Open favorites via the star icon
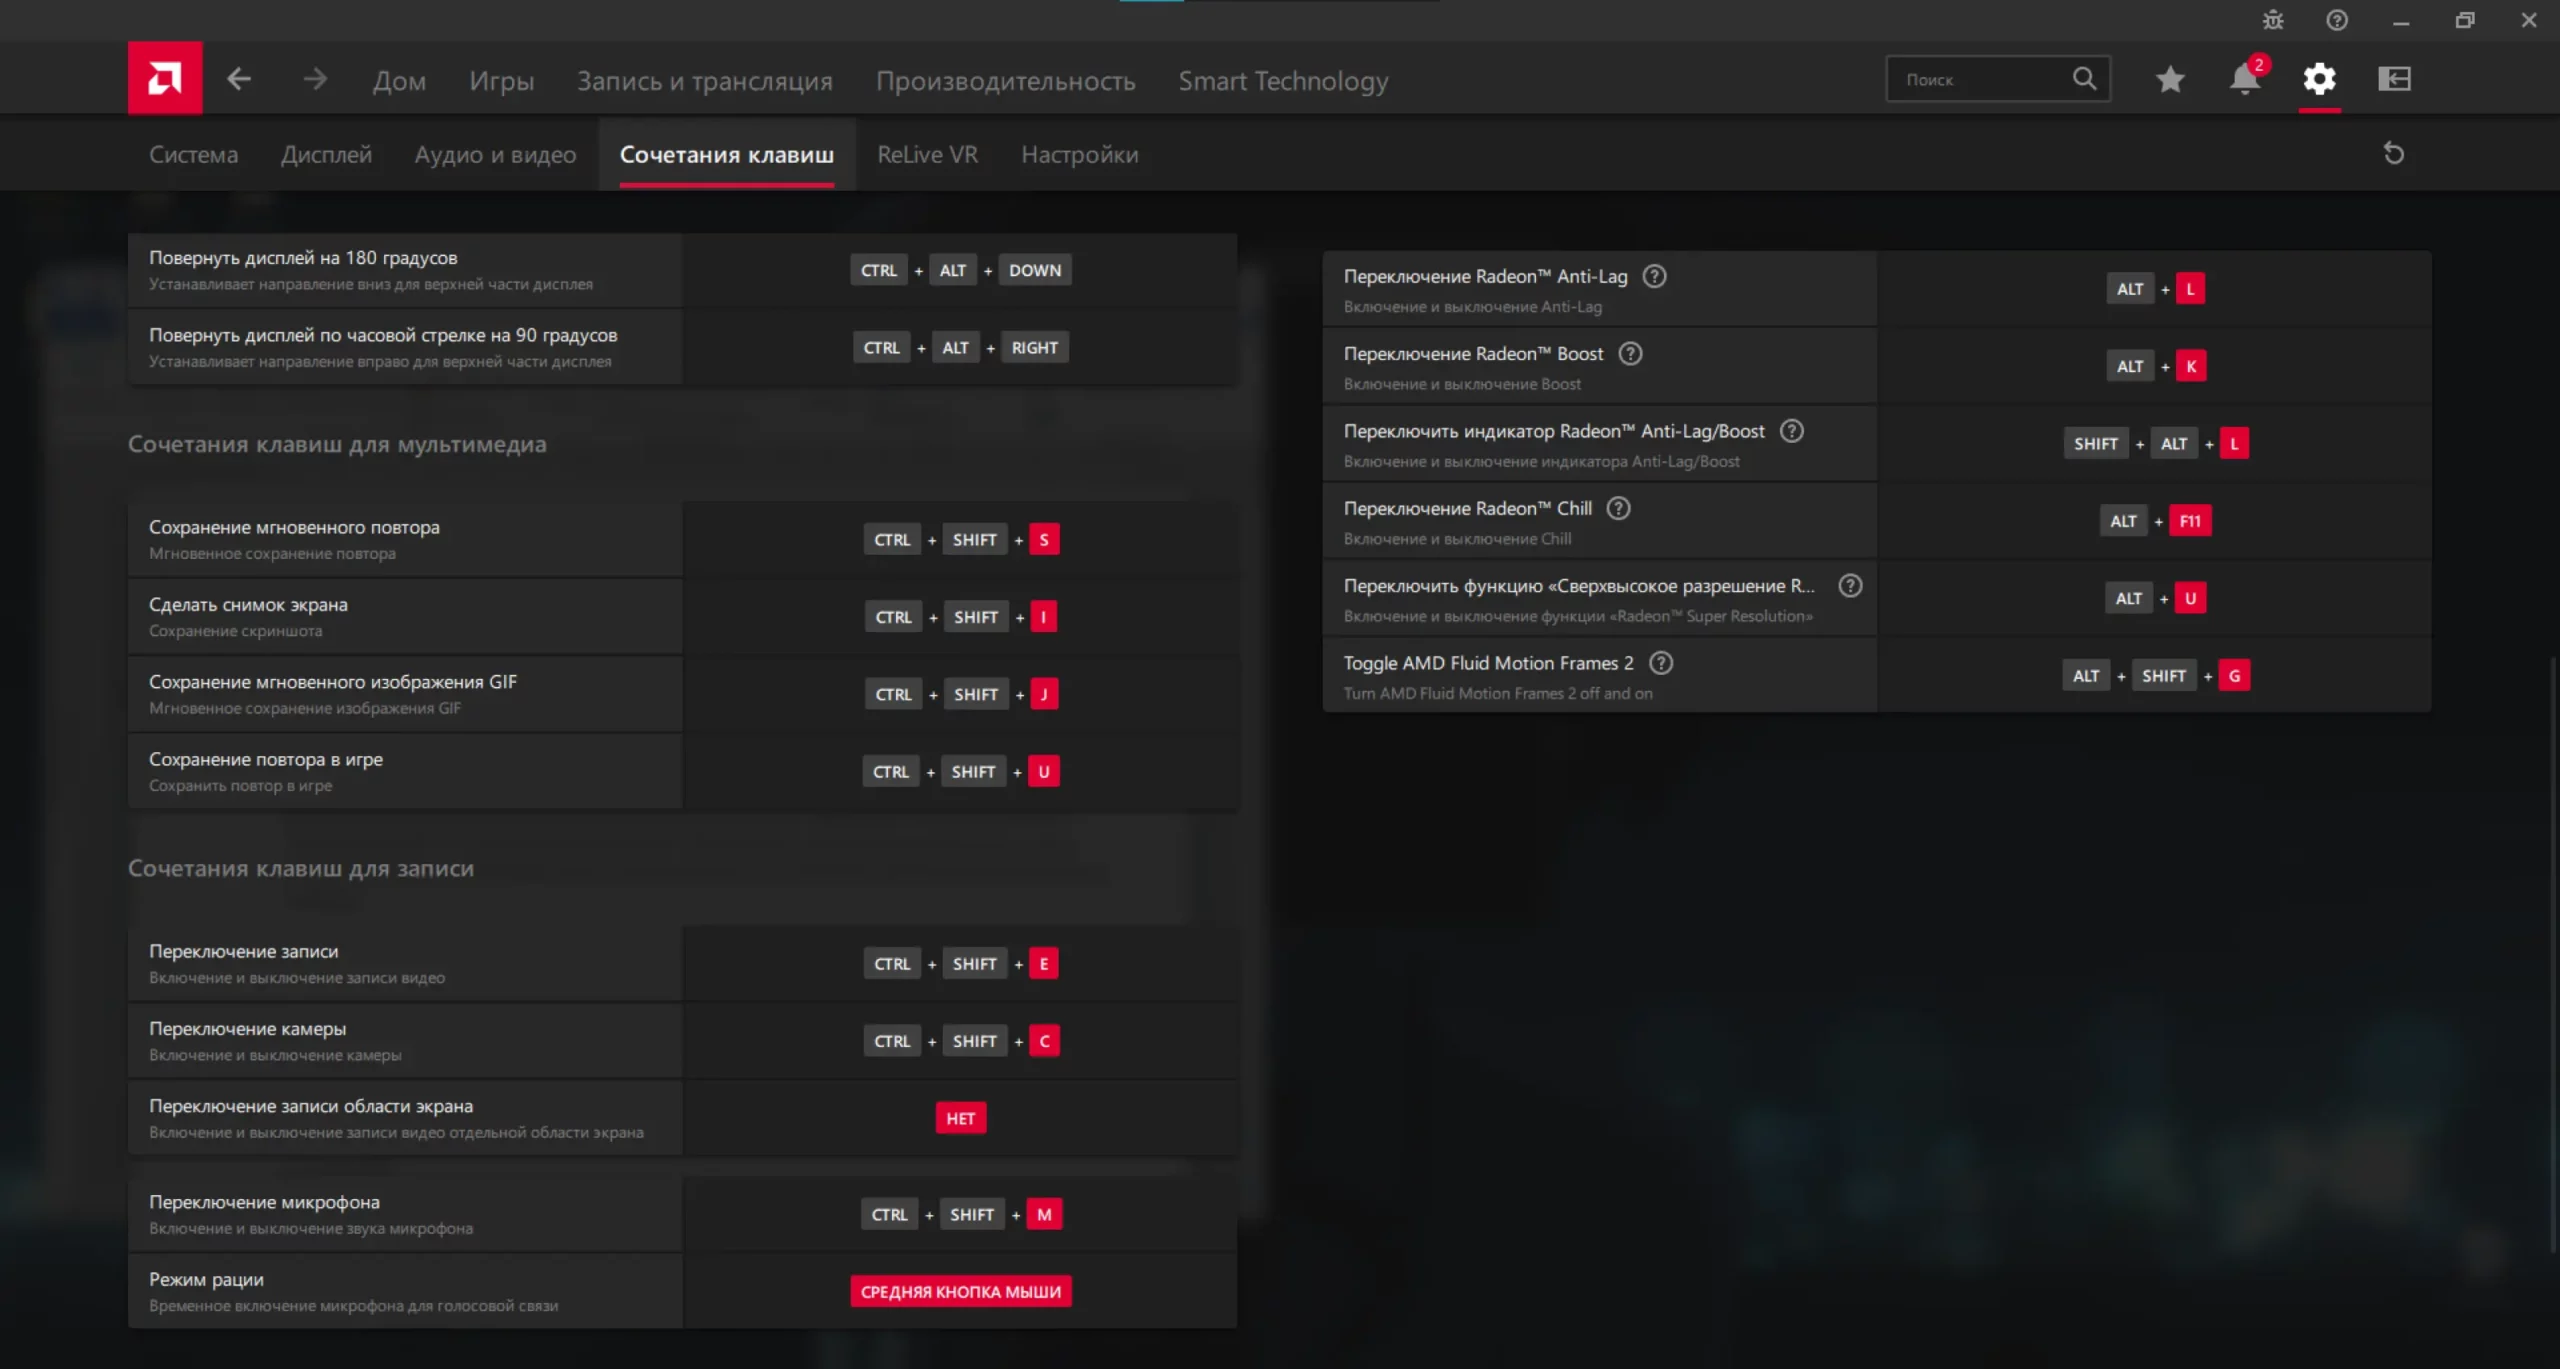Screen dimensions: 2560x1369 pyautogui.click(x=2169, y=79)
